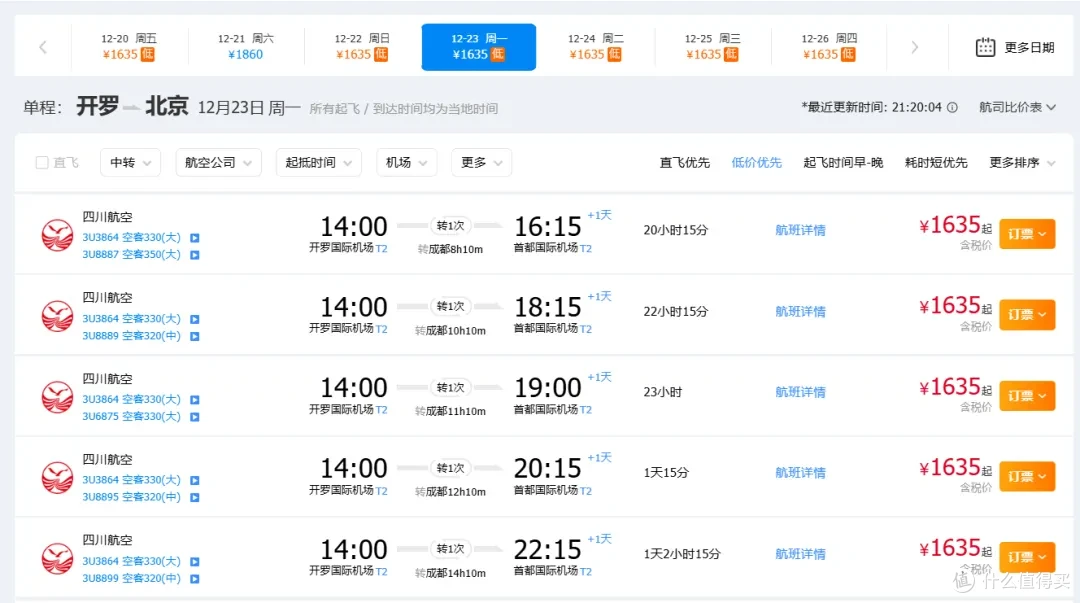This screenshot has height=603, width=1080.
Task: Select the 12-20 周五 date tab
Action: pyautogui.click(x=129, y=47)
